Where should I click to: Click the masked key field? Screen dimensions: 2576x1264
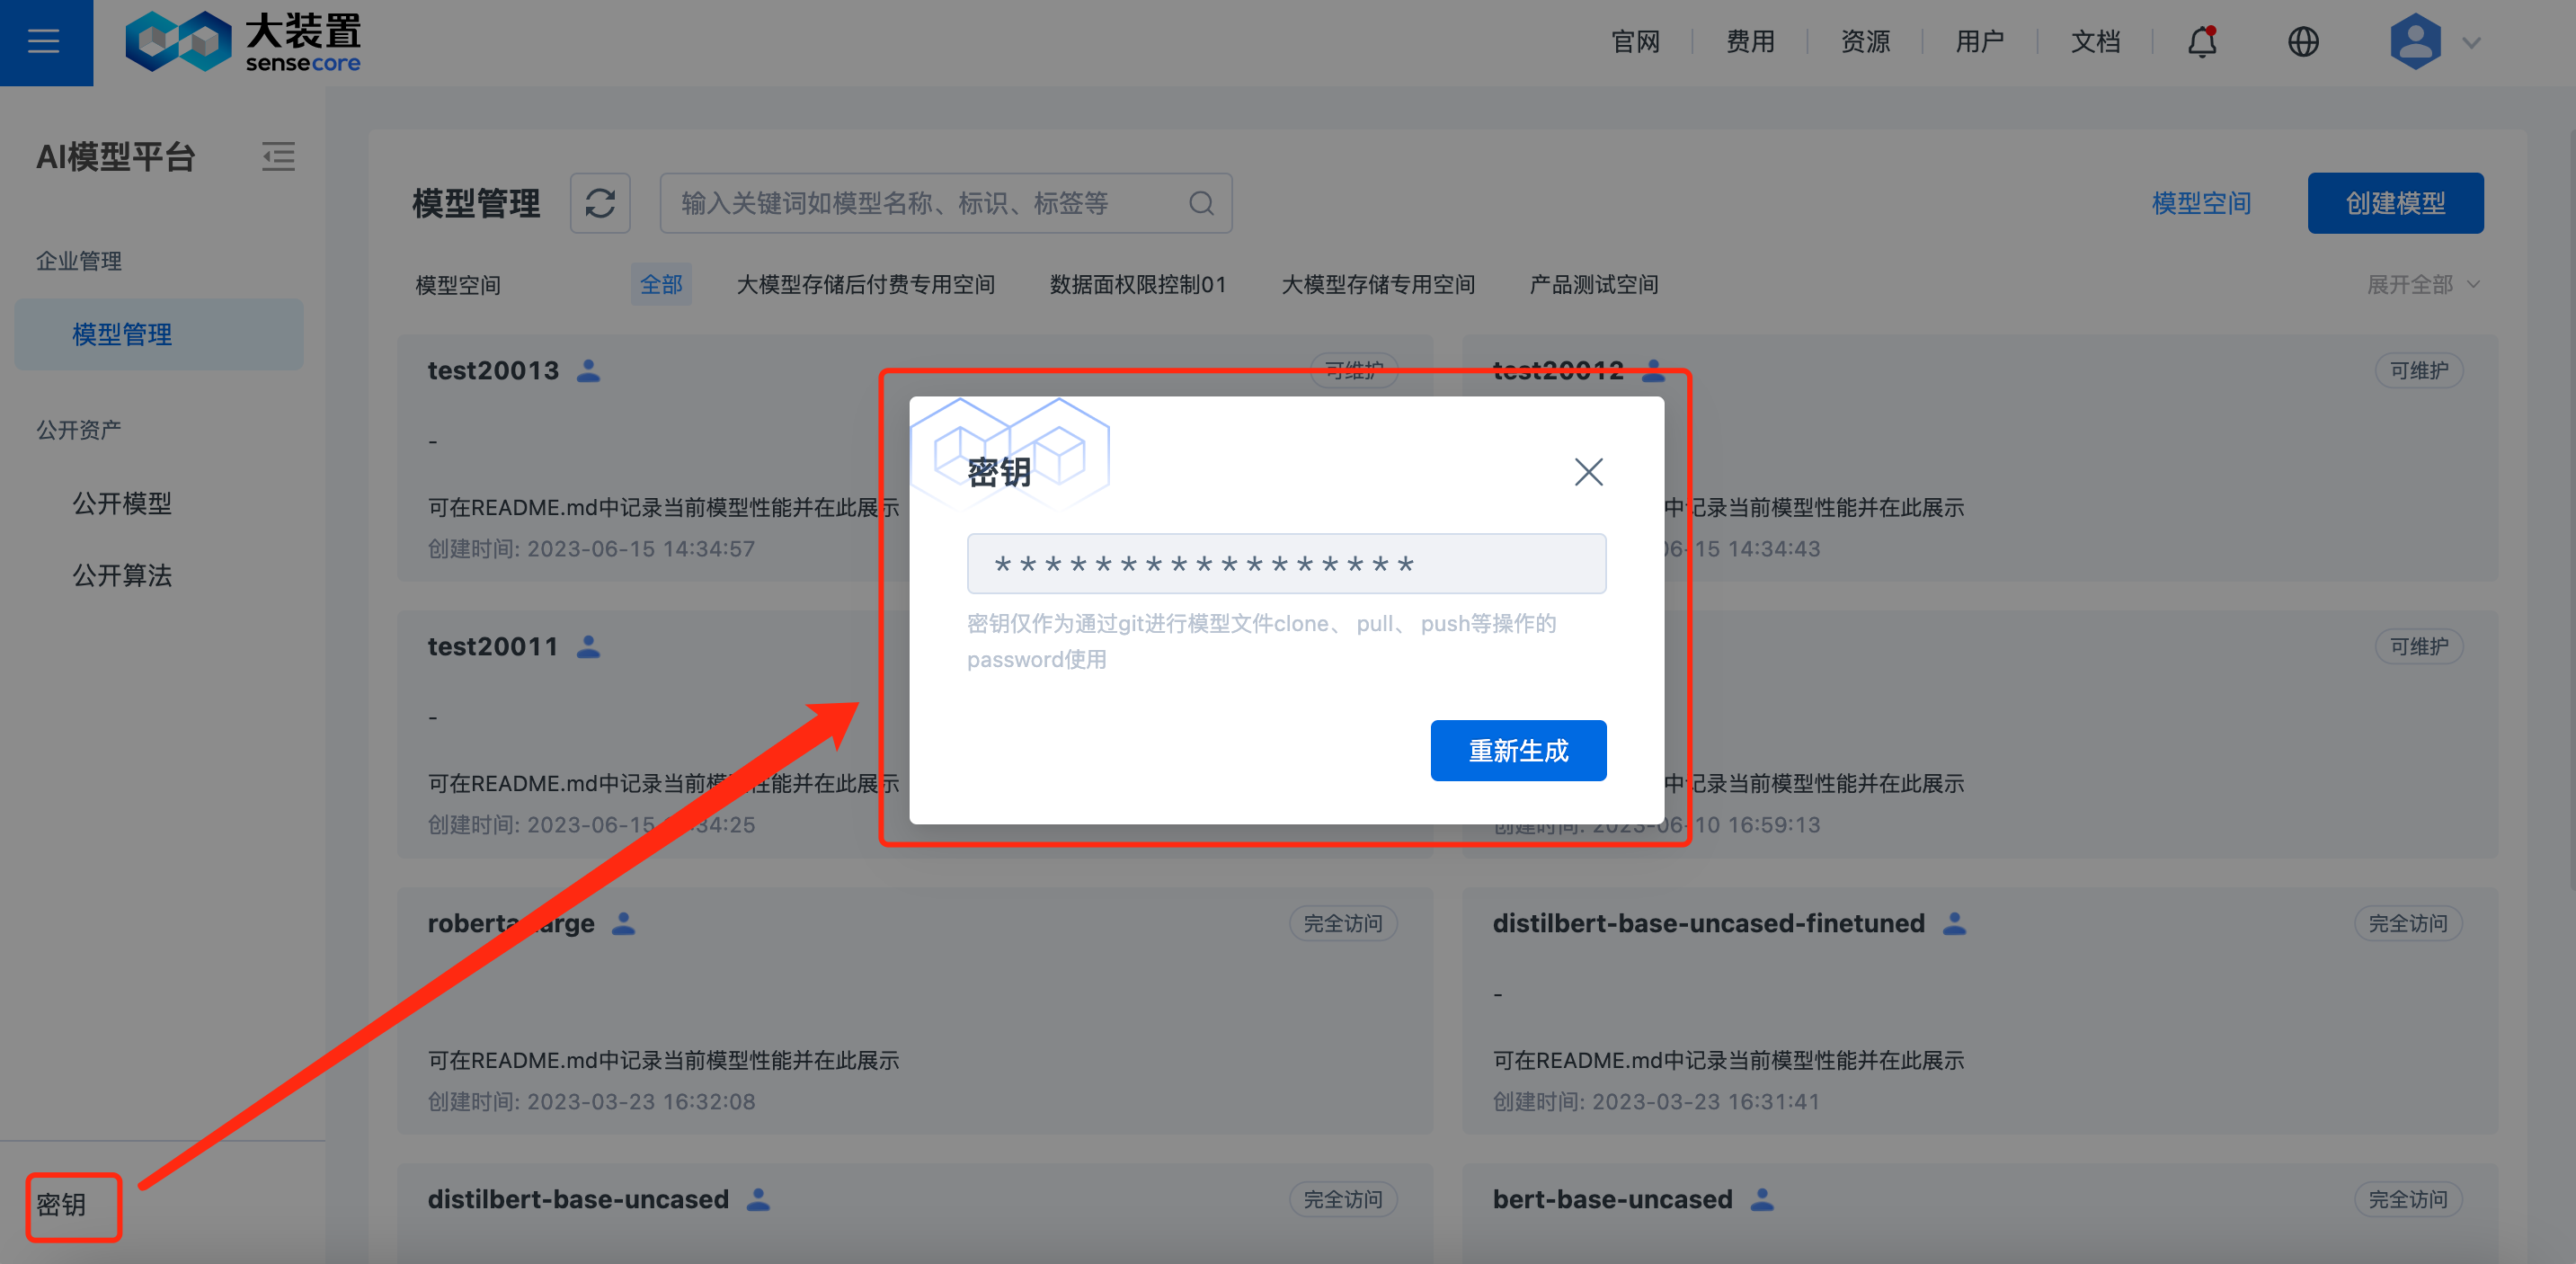1286,564
